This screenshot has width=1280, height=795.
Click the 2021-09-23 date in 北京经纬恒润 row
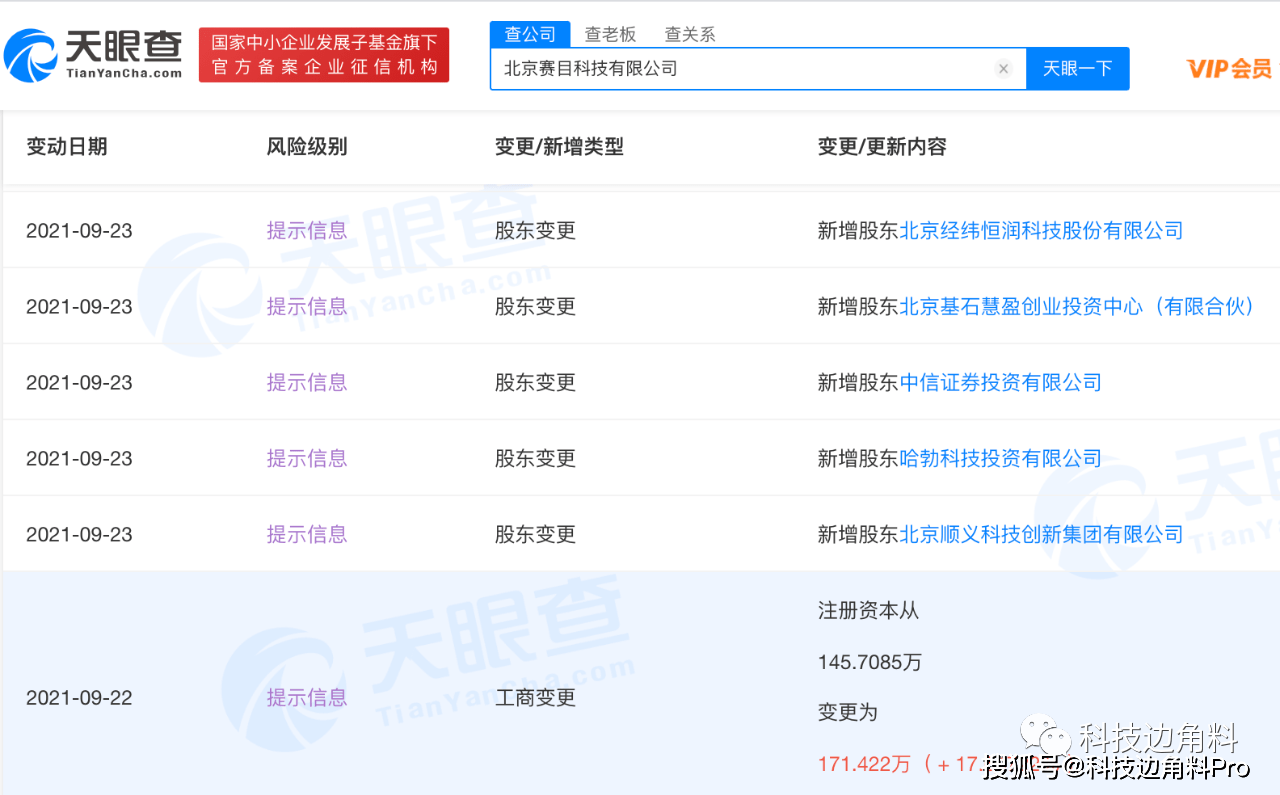coord(79,231)
